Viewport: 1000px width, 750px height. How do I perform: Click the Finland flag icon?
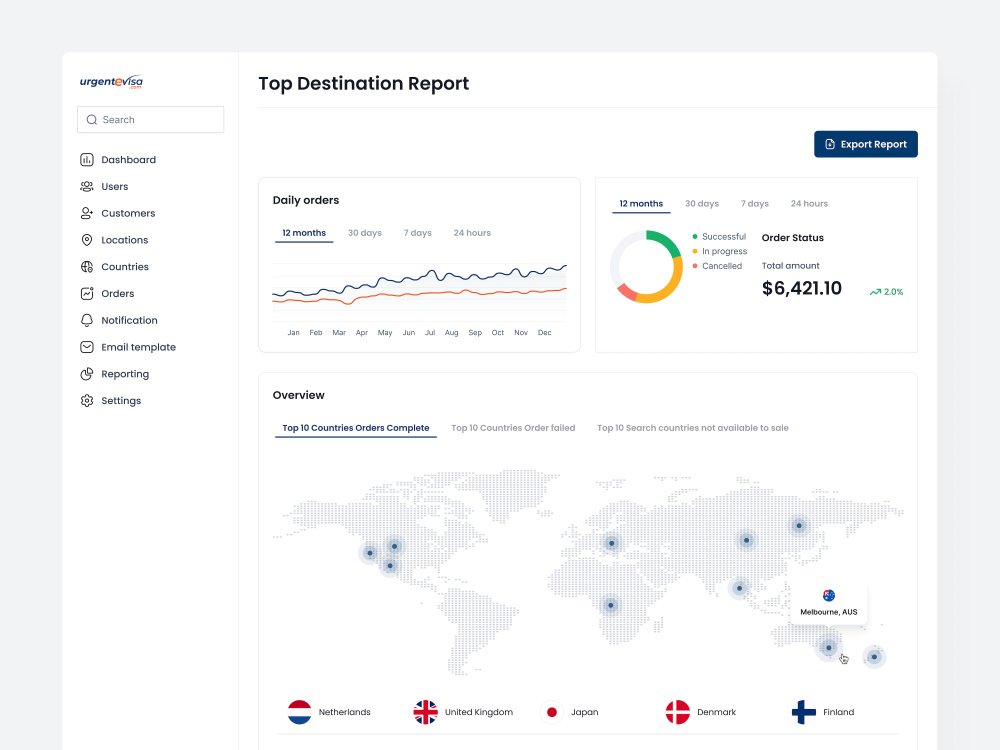[x=804, y=712]
